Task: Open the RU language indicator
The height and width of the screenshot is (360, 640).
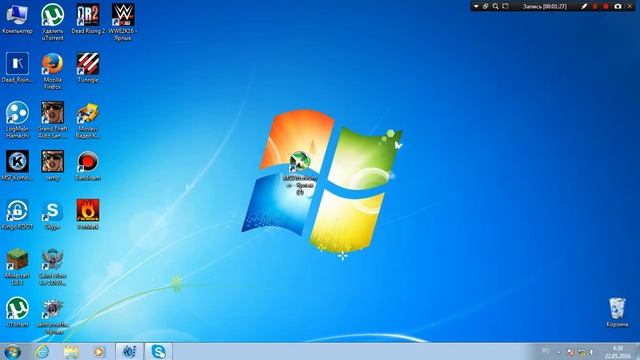Action: (x=546, y=351)
